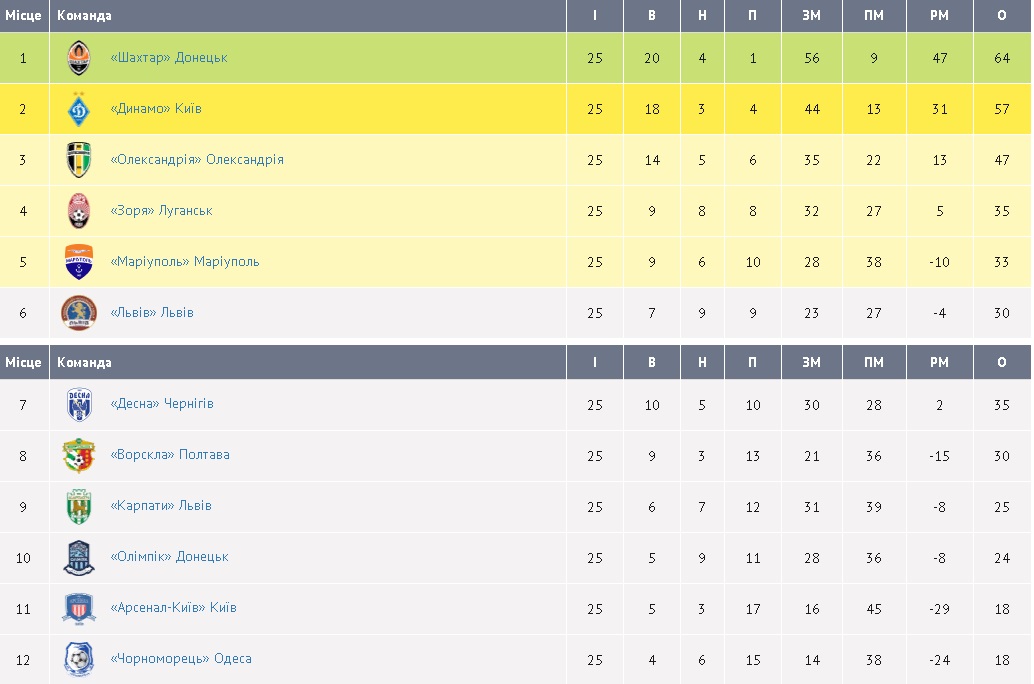
Task: Click the Dynamo Kyiv club crest
Action: pos(79,109)
